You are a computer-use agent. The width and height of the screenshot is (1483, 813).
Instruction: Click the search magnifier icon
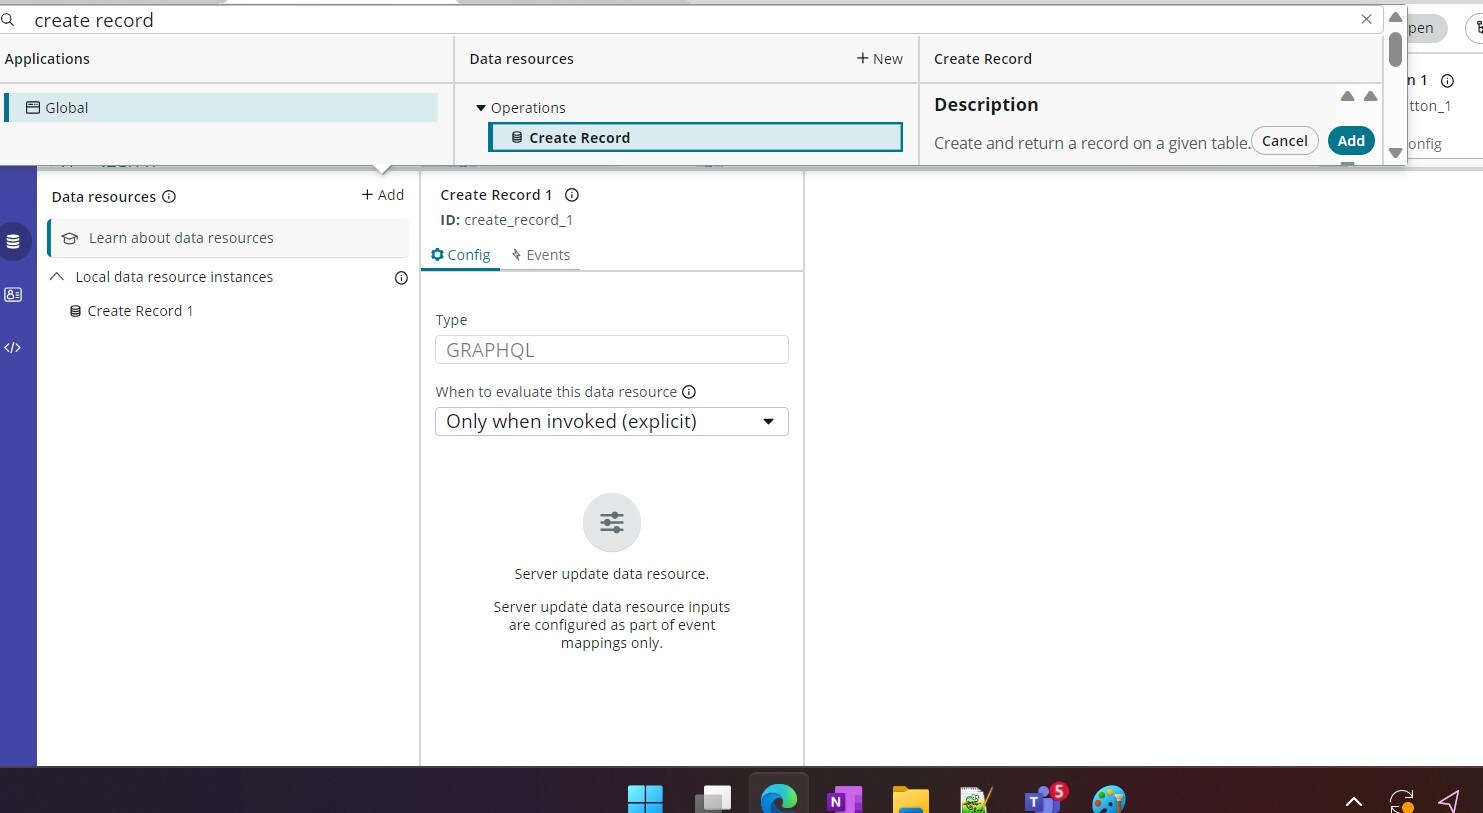click(x=8, y=20)
